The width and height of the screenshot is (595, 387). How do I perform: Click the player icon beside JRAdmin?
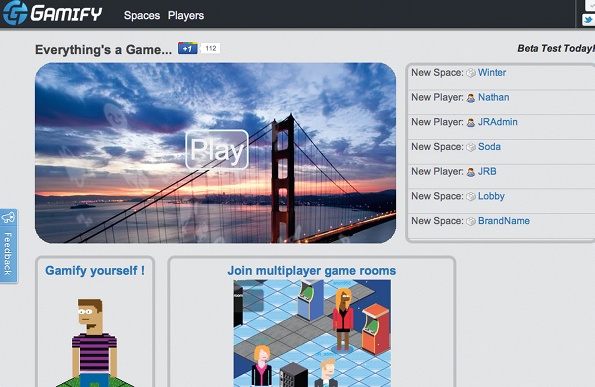click(x=471, y=123)
